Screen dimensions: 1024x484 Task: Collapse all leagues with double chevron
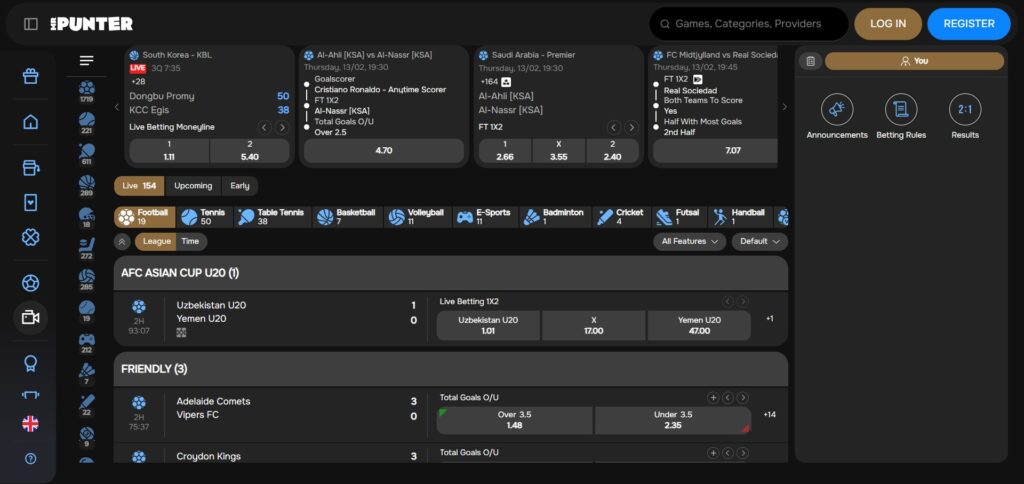122,241
